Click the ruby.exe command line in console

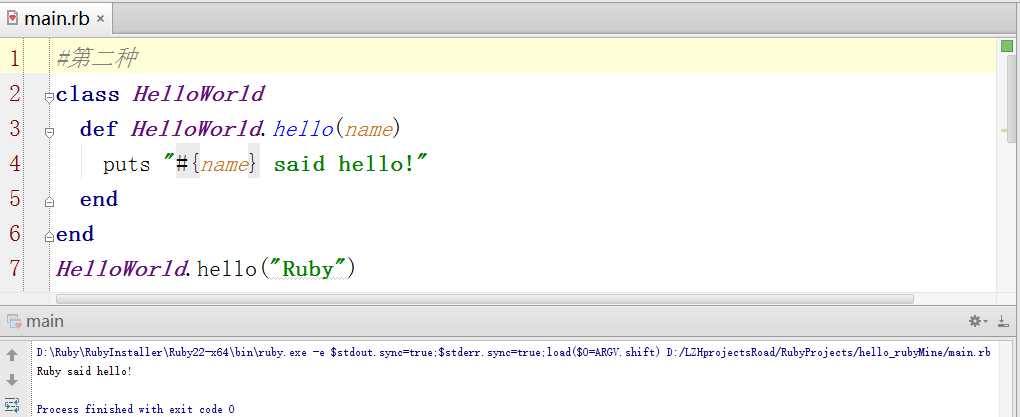click(x=513, y=353)
